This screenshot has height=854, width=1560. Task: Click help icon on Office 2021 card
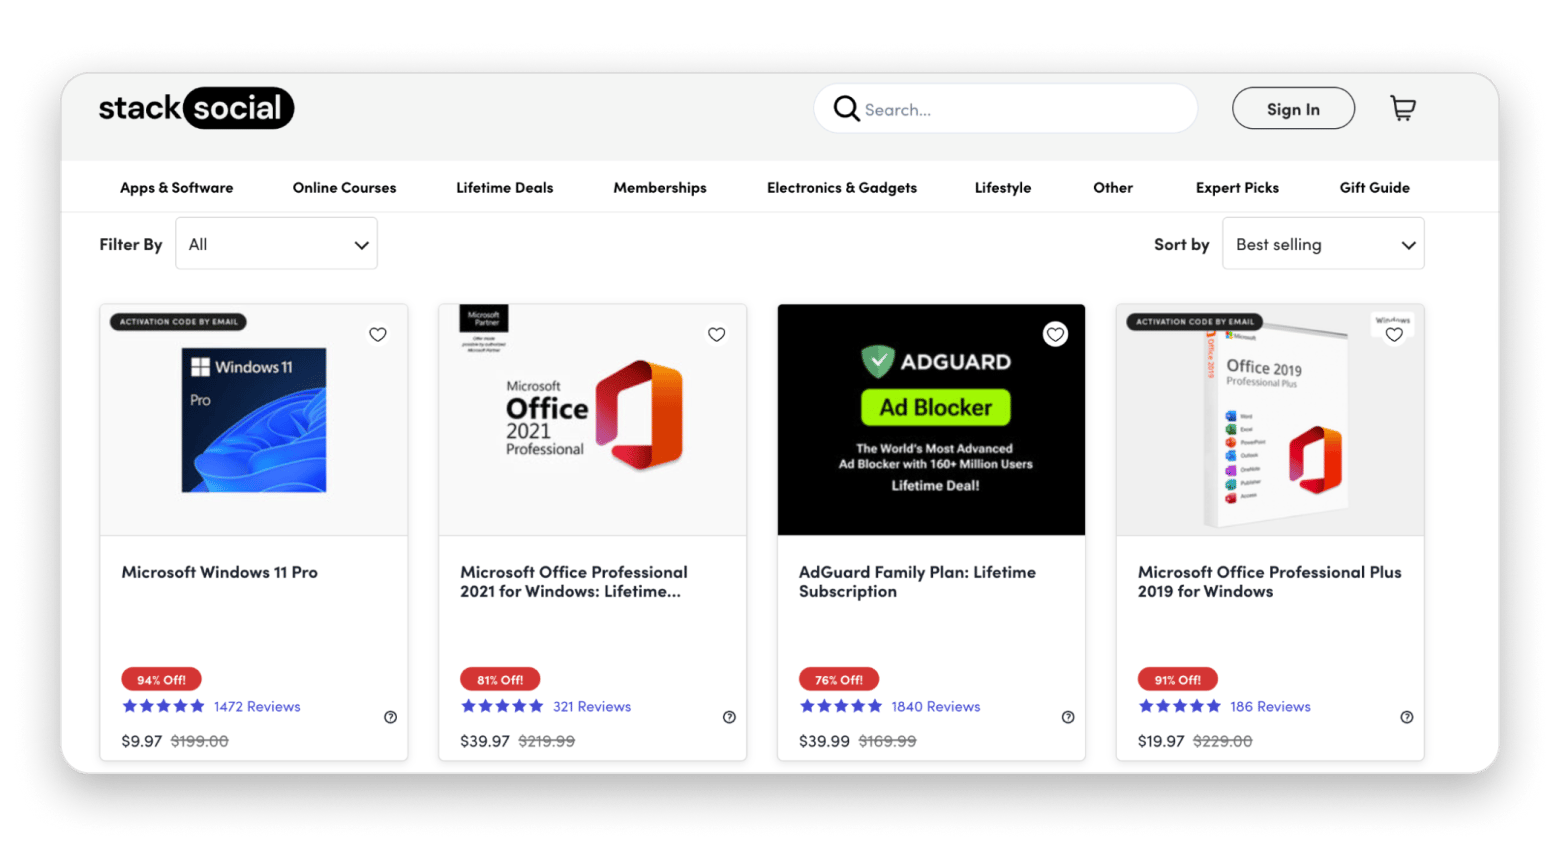729,717
